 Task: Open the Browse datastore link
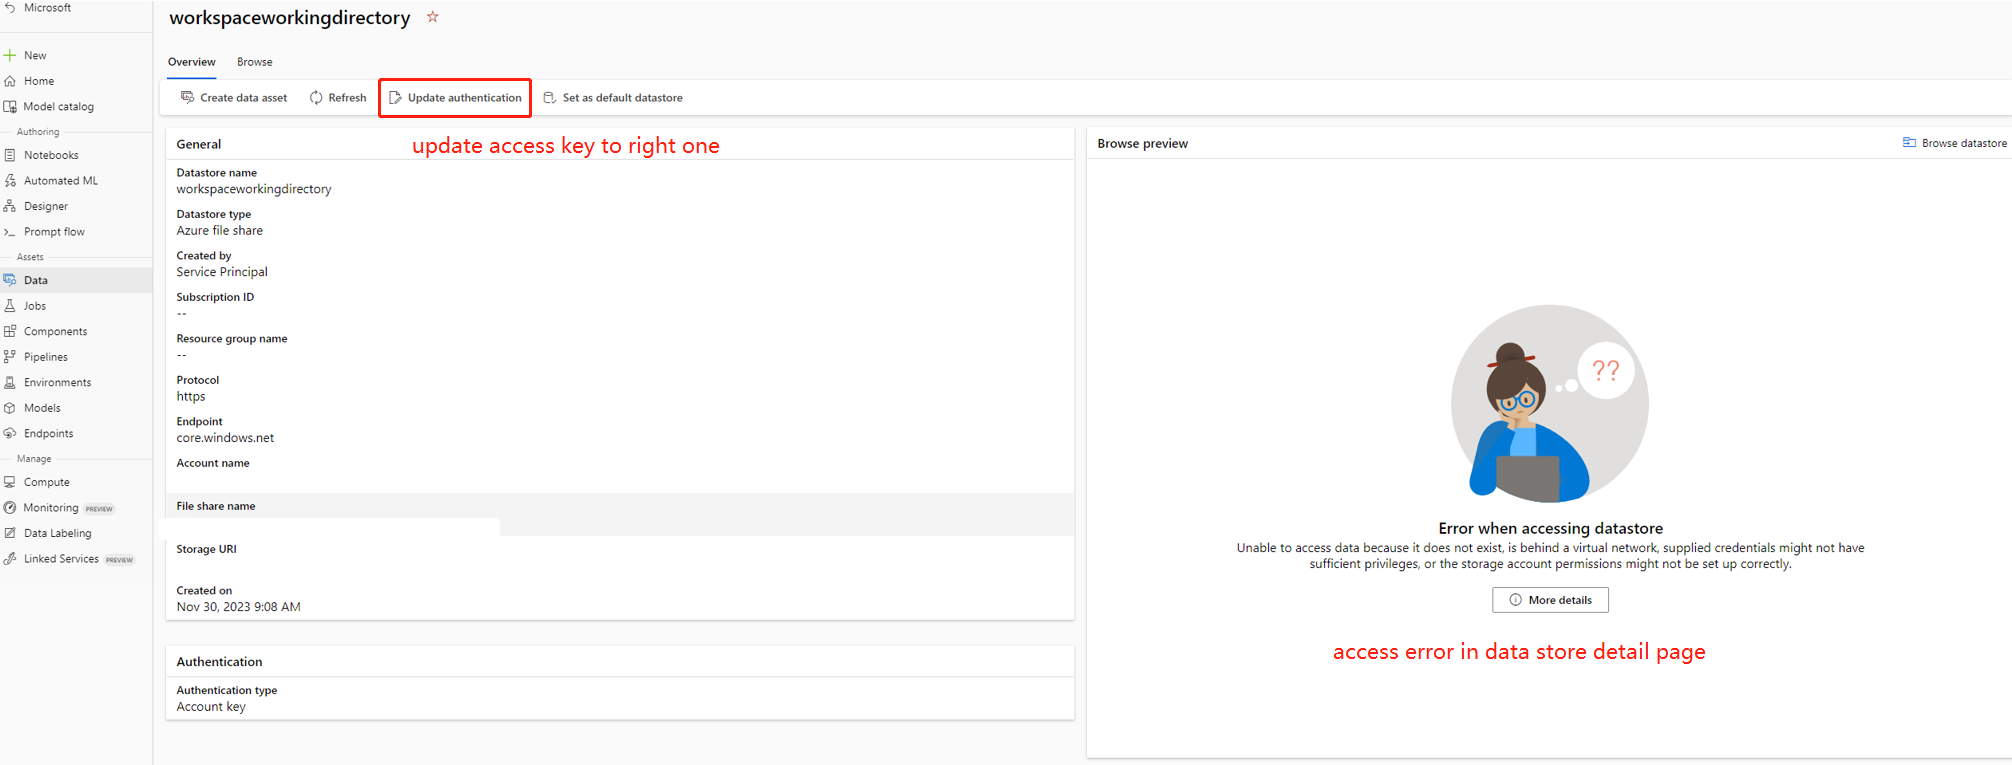pos(1954,143)
